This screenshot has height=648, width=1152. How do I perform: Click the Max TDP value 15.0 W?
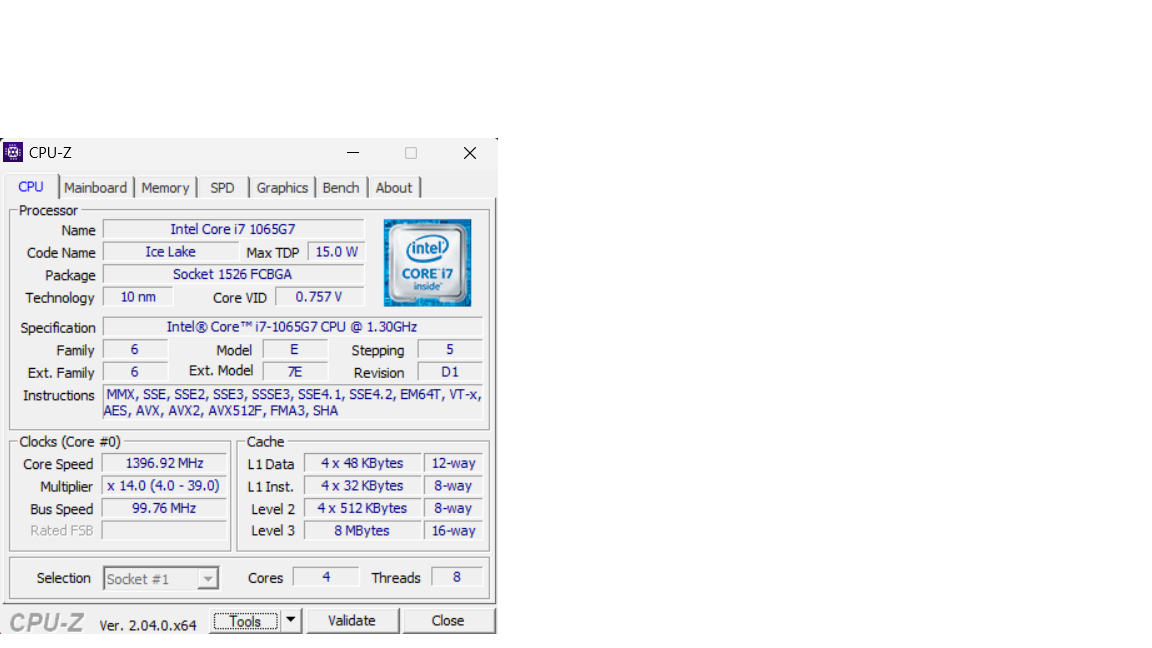point(336,252)
